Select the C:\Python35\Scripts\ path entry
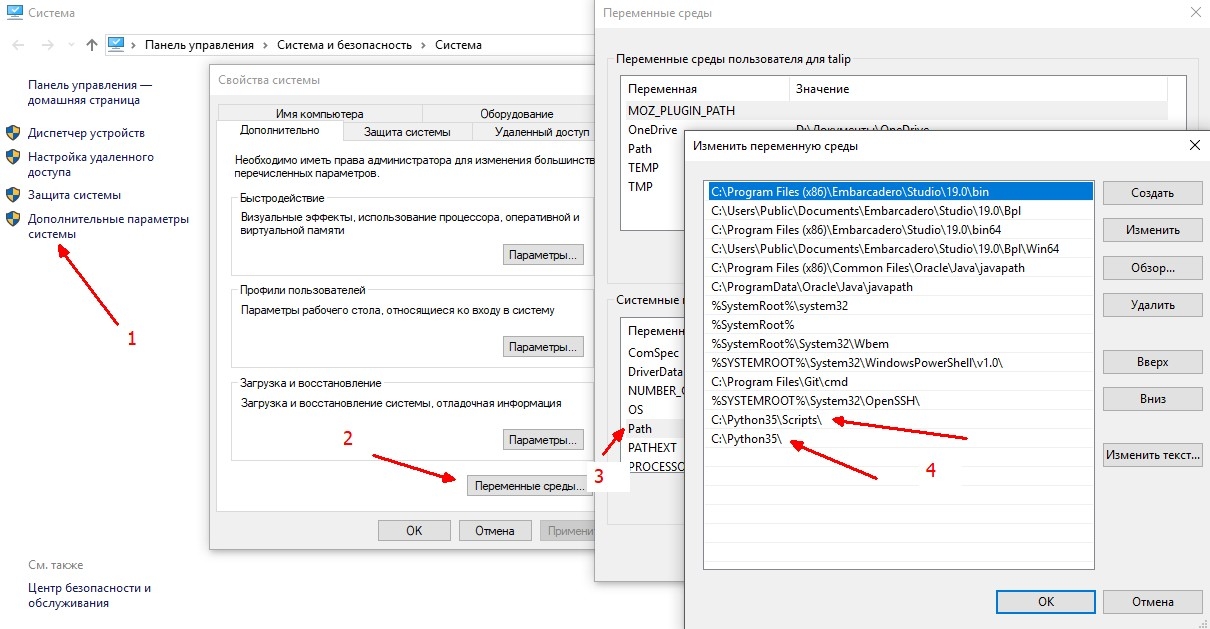Viewport: 1210px width, 629px height. click(x=766, y=420)
